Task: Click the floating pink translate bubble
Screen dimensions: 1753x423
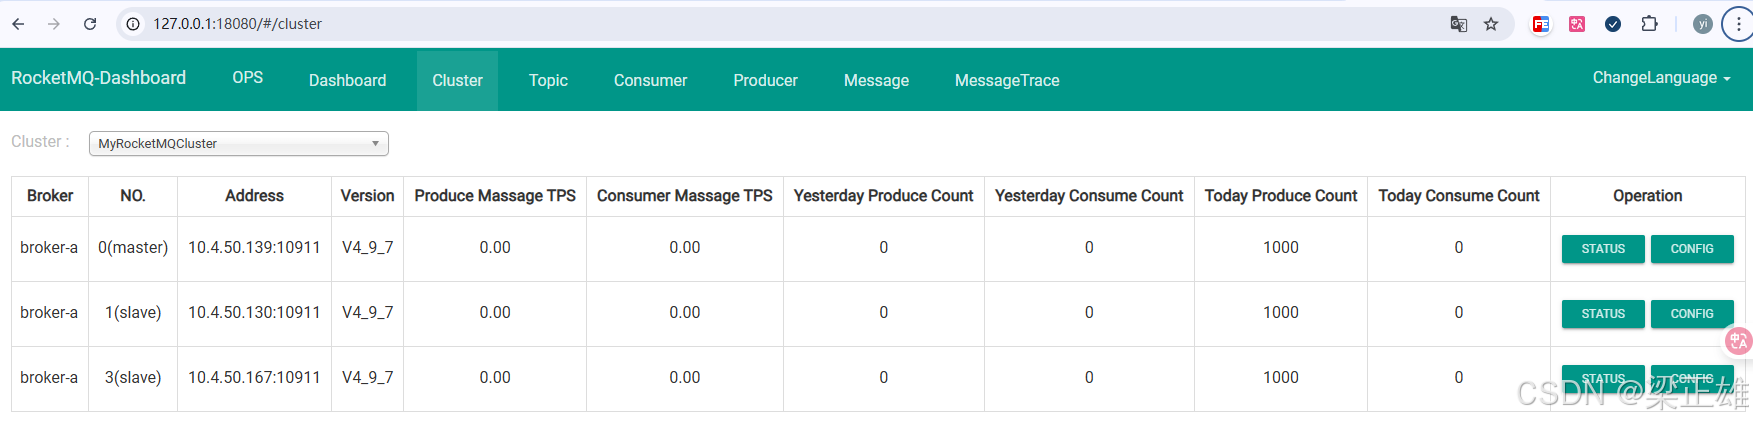Action: [x=1739, y=341]
